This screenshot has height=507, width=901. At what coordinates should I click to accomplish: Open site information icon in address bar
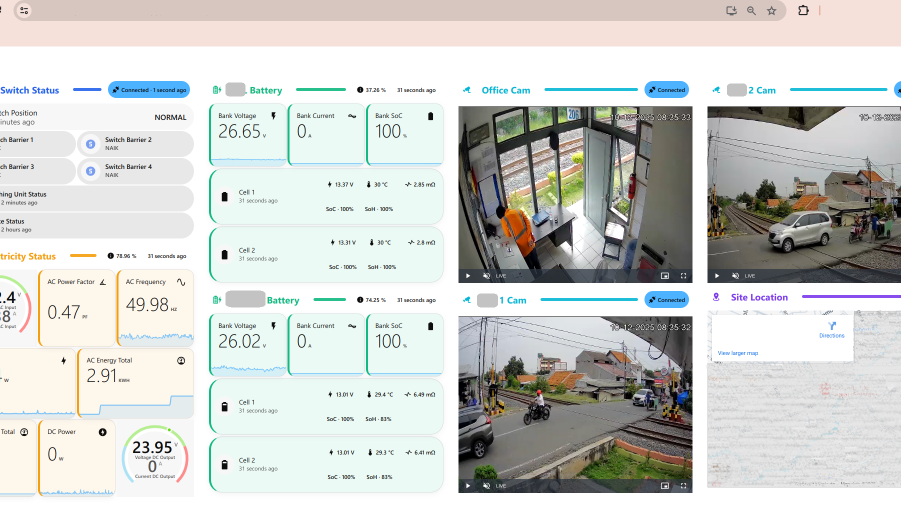[x=24, y=11]
